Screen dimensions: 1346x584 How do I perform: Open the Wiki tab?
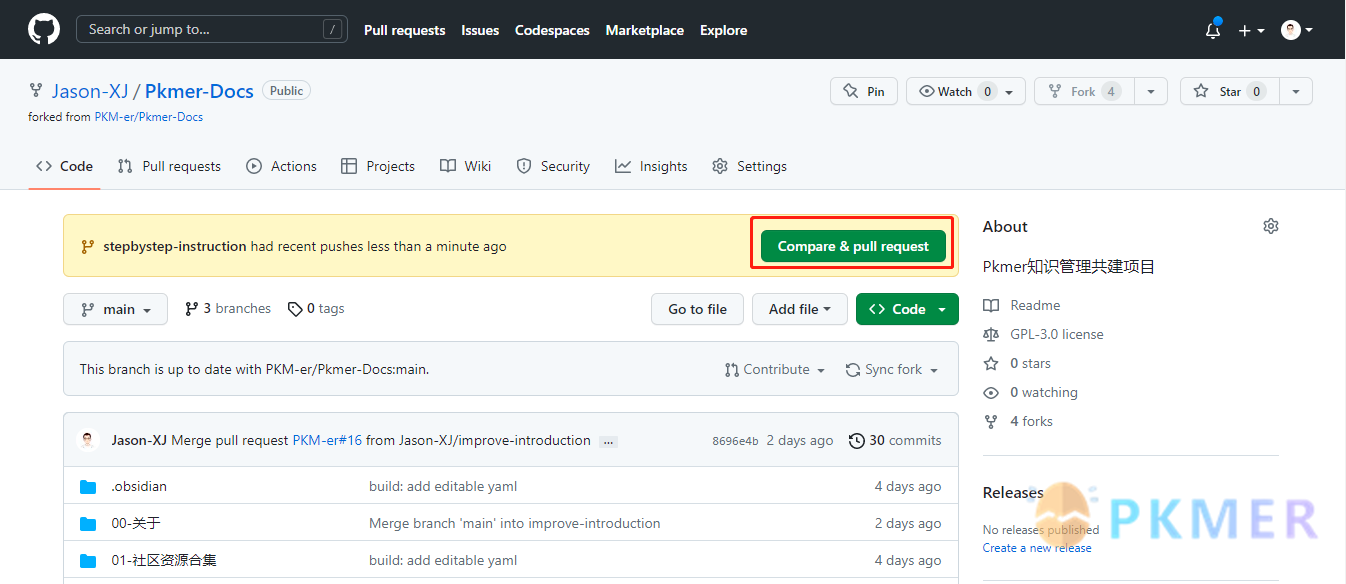(x=466, y=166)
